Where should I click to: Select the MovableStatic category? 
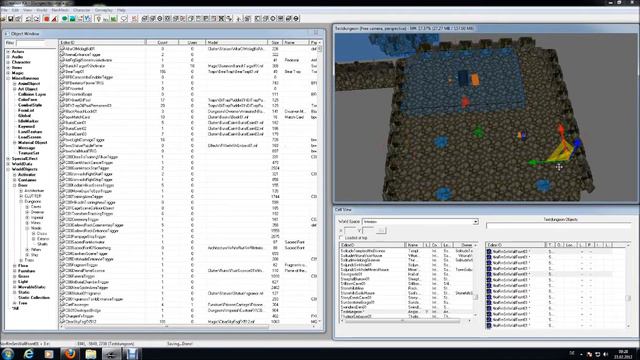[x=32, y=287]
